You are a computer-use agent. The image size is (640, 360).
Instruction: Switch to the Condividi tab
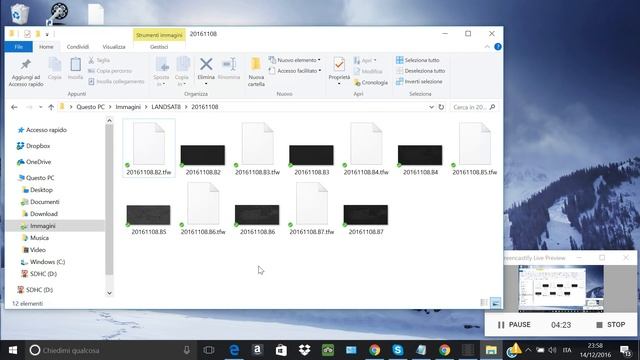tap(78, 47)
